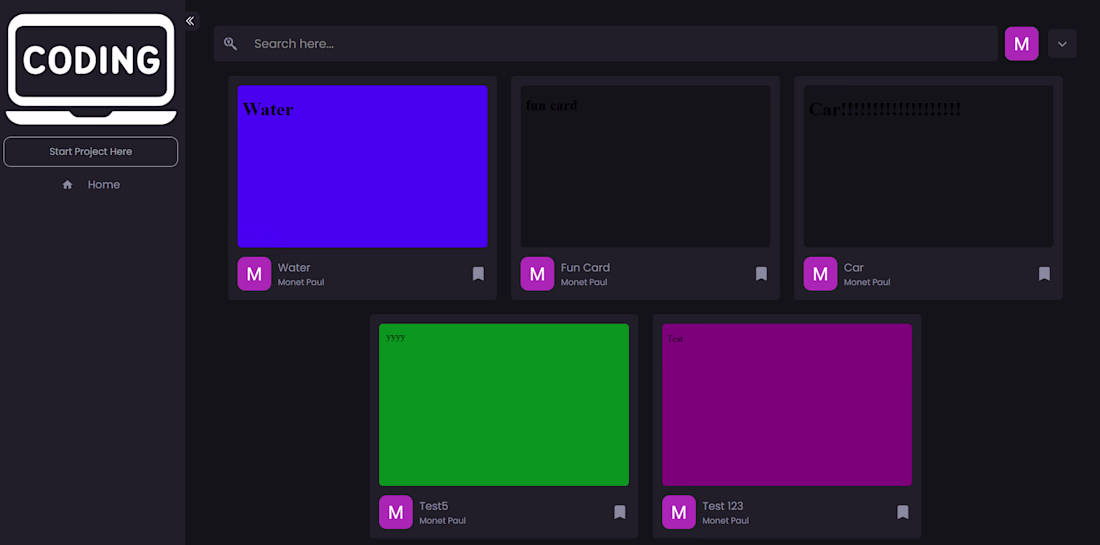Bookmark the Fun Card project

point(761,274)
